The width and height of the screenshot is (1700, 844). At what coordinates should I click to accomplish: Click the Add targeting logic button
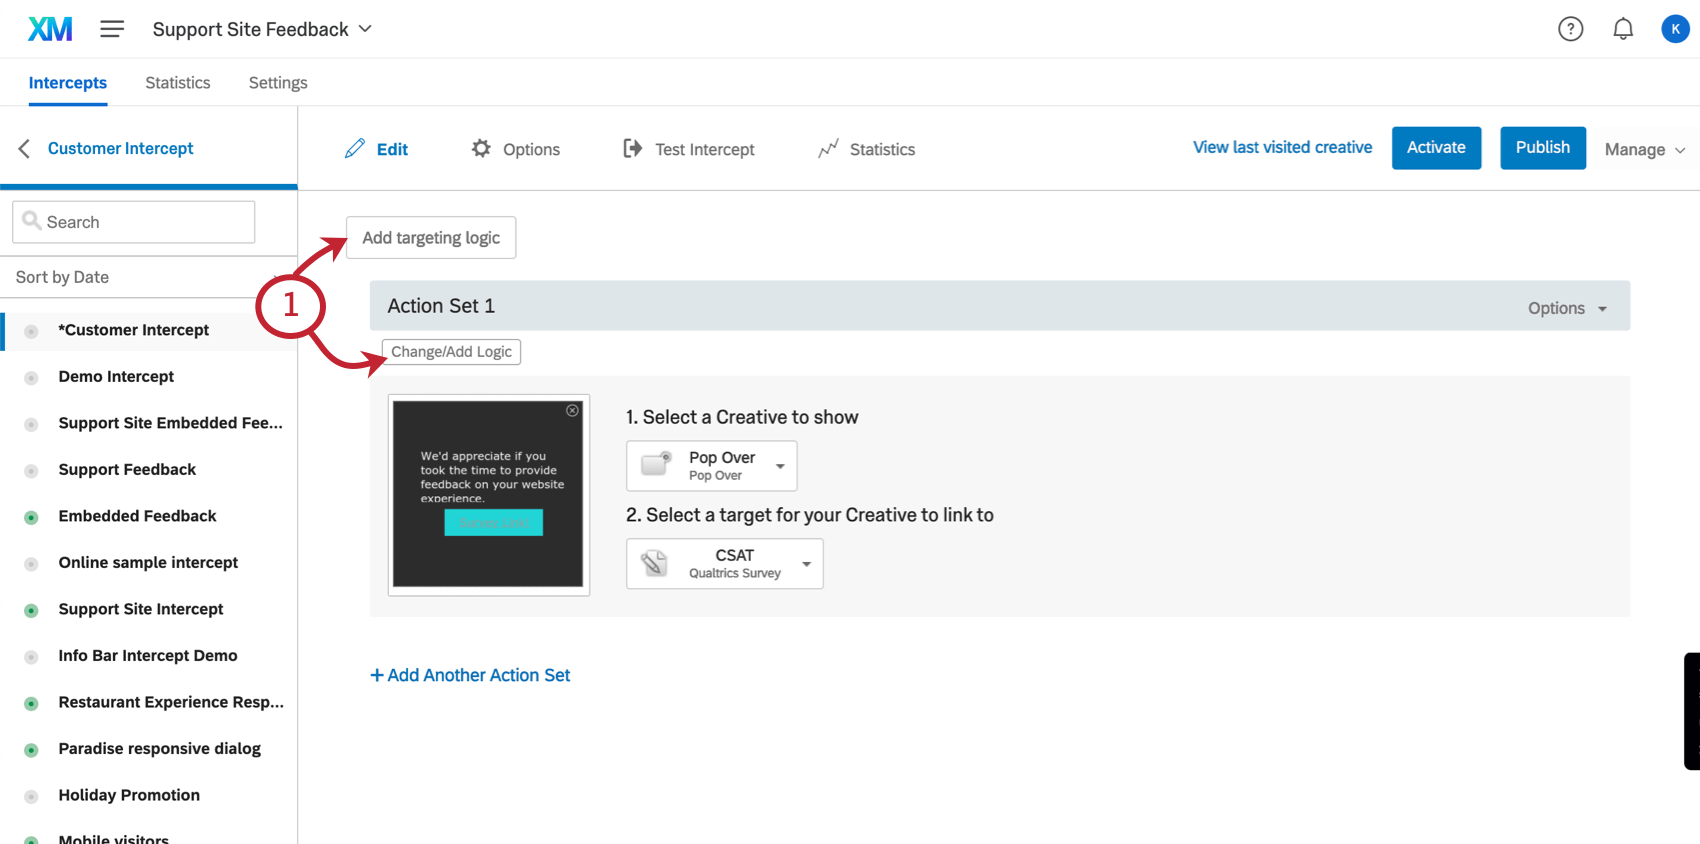(x=431, y=238)
